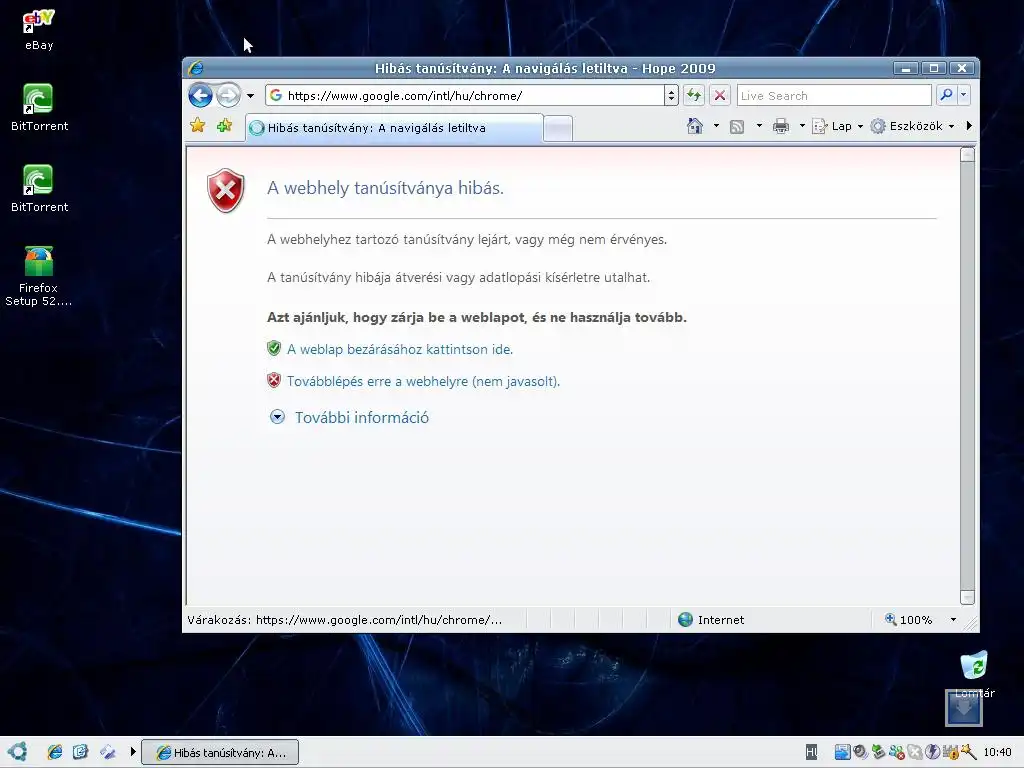1024x768 pixels.
Task: Click the page scrollbar up arrow
Action: click(x=967, y=155)
